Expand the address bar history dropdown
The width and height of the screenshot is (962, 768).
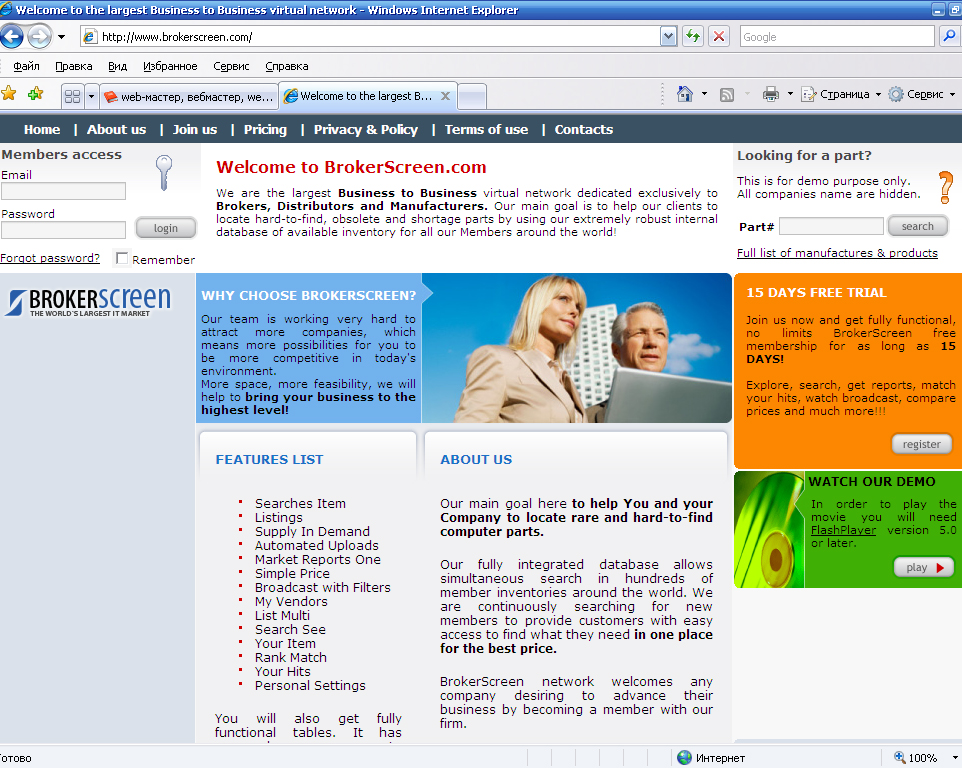[x=668, y=37]
